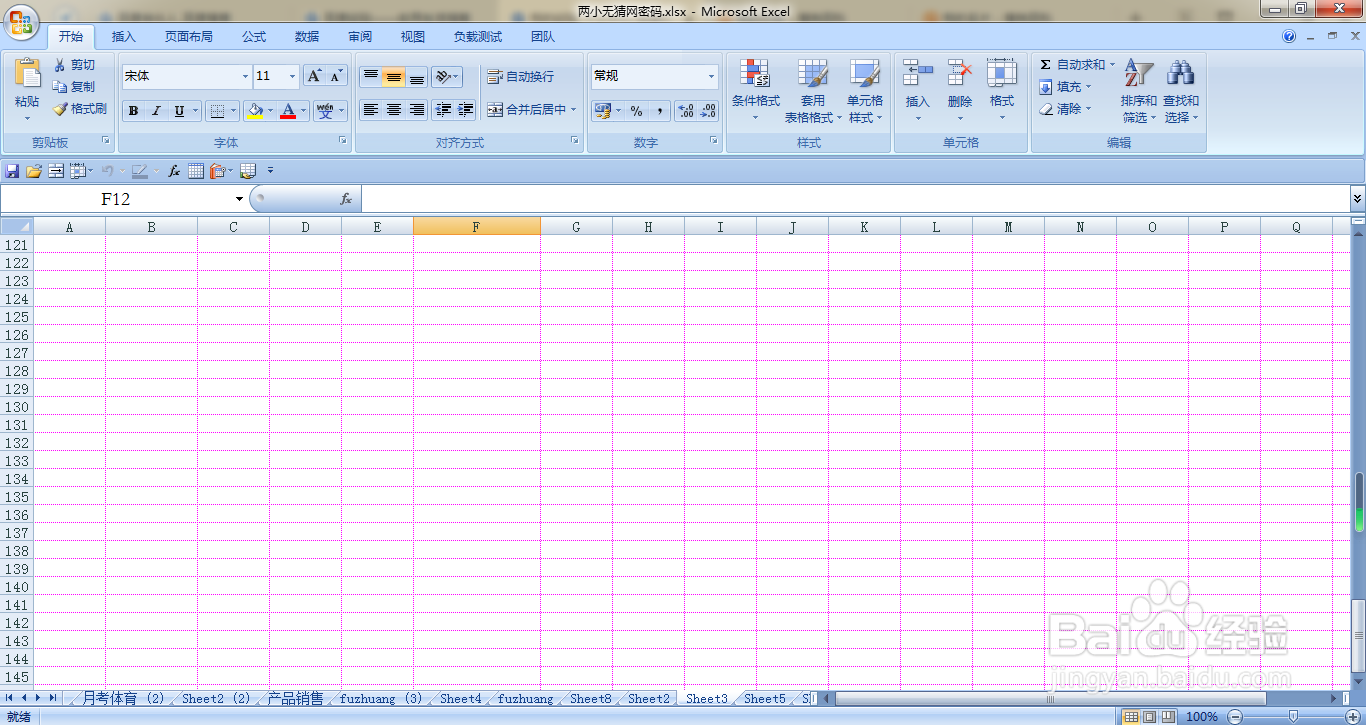Switch to the Data (数据) tab
The height and width of the screenshot is (725, 1366).
307,37
